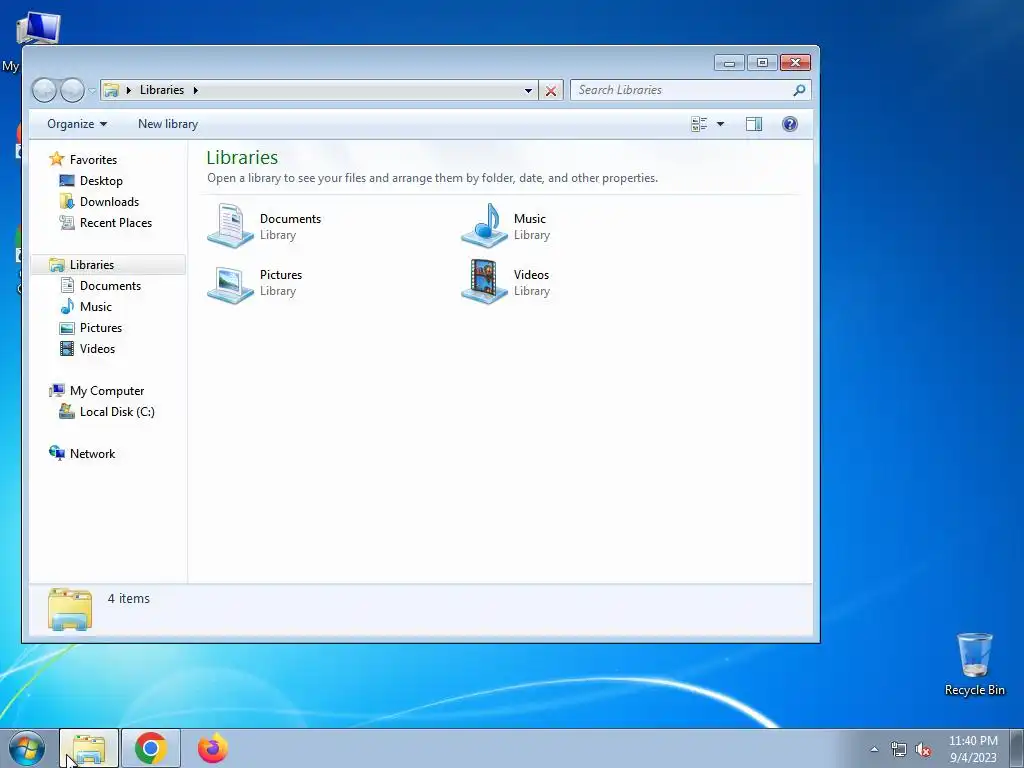Expand arrow after Libraries in address bar
Image resolution: width=1024 pixels, height=768 pixels.
click(195, 90)
